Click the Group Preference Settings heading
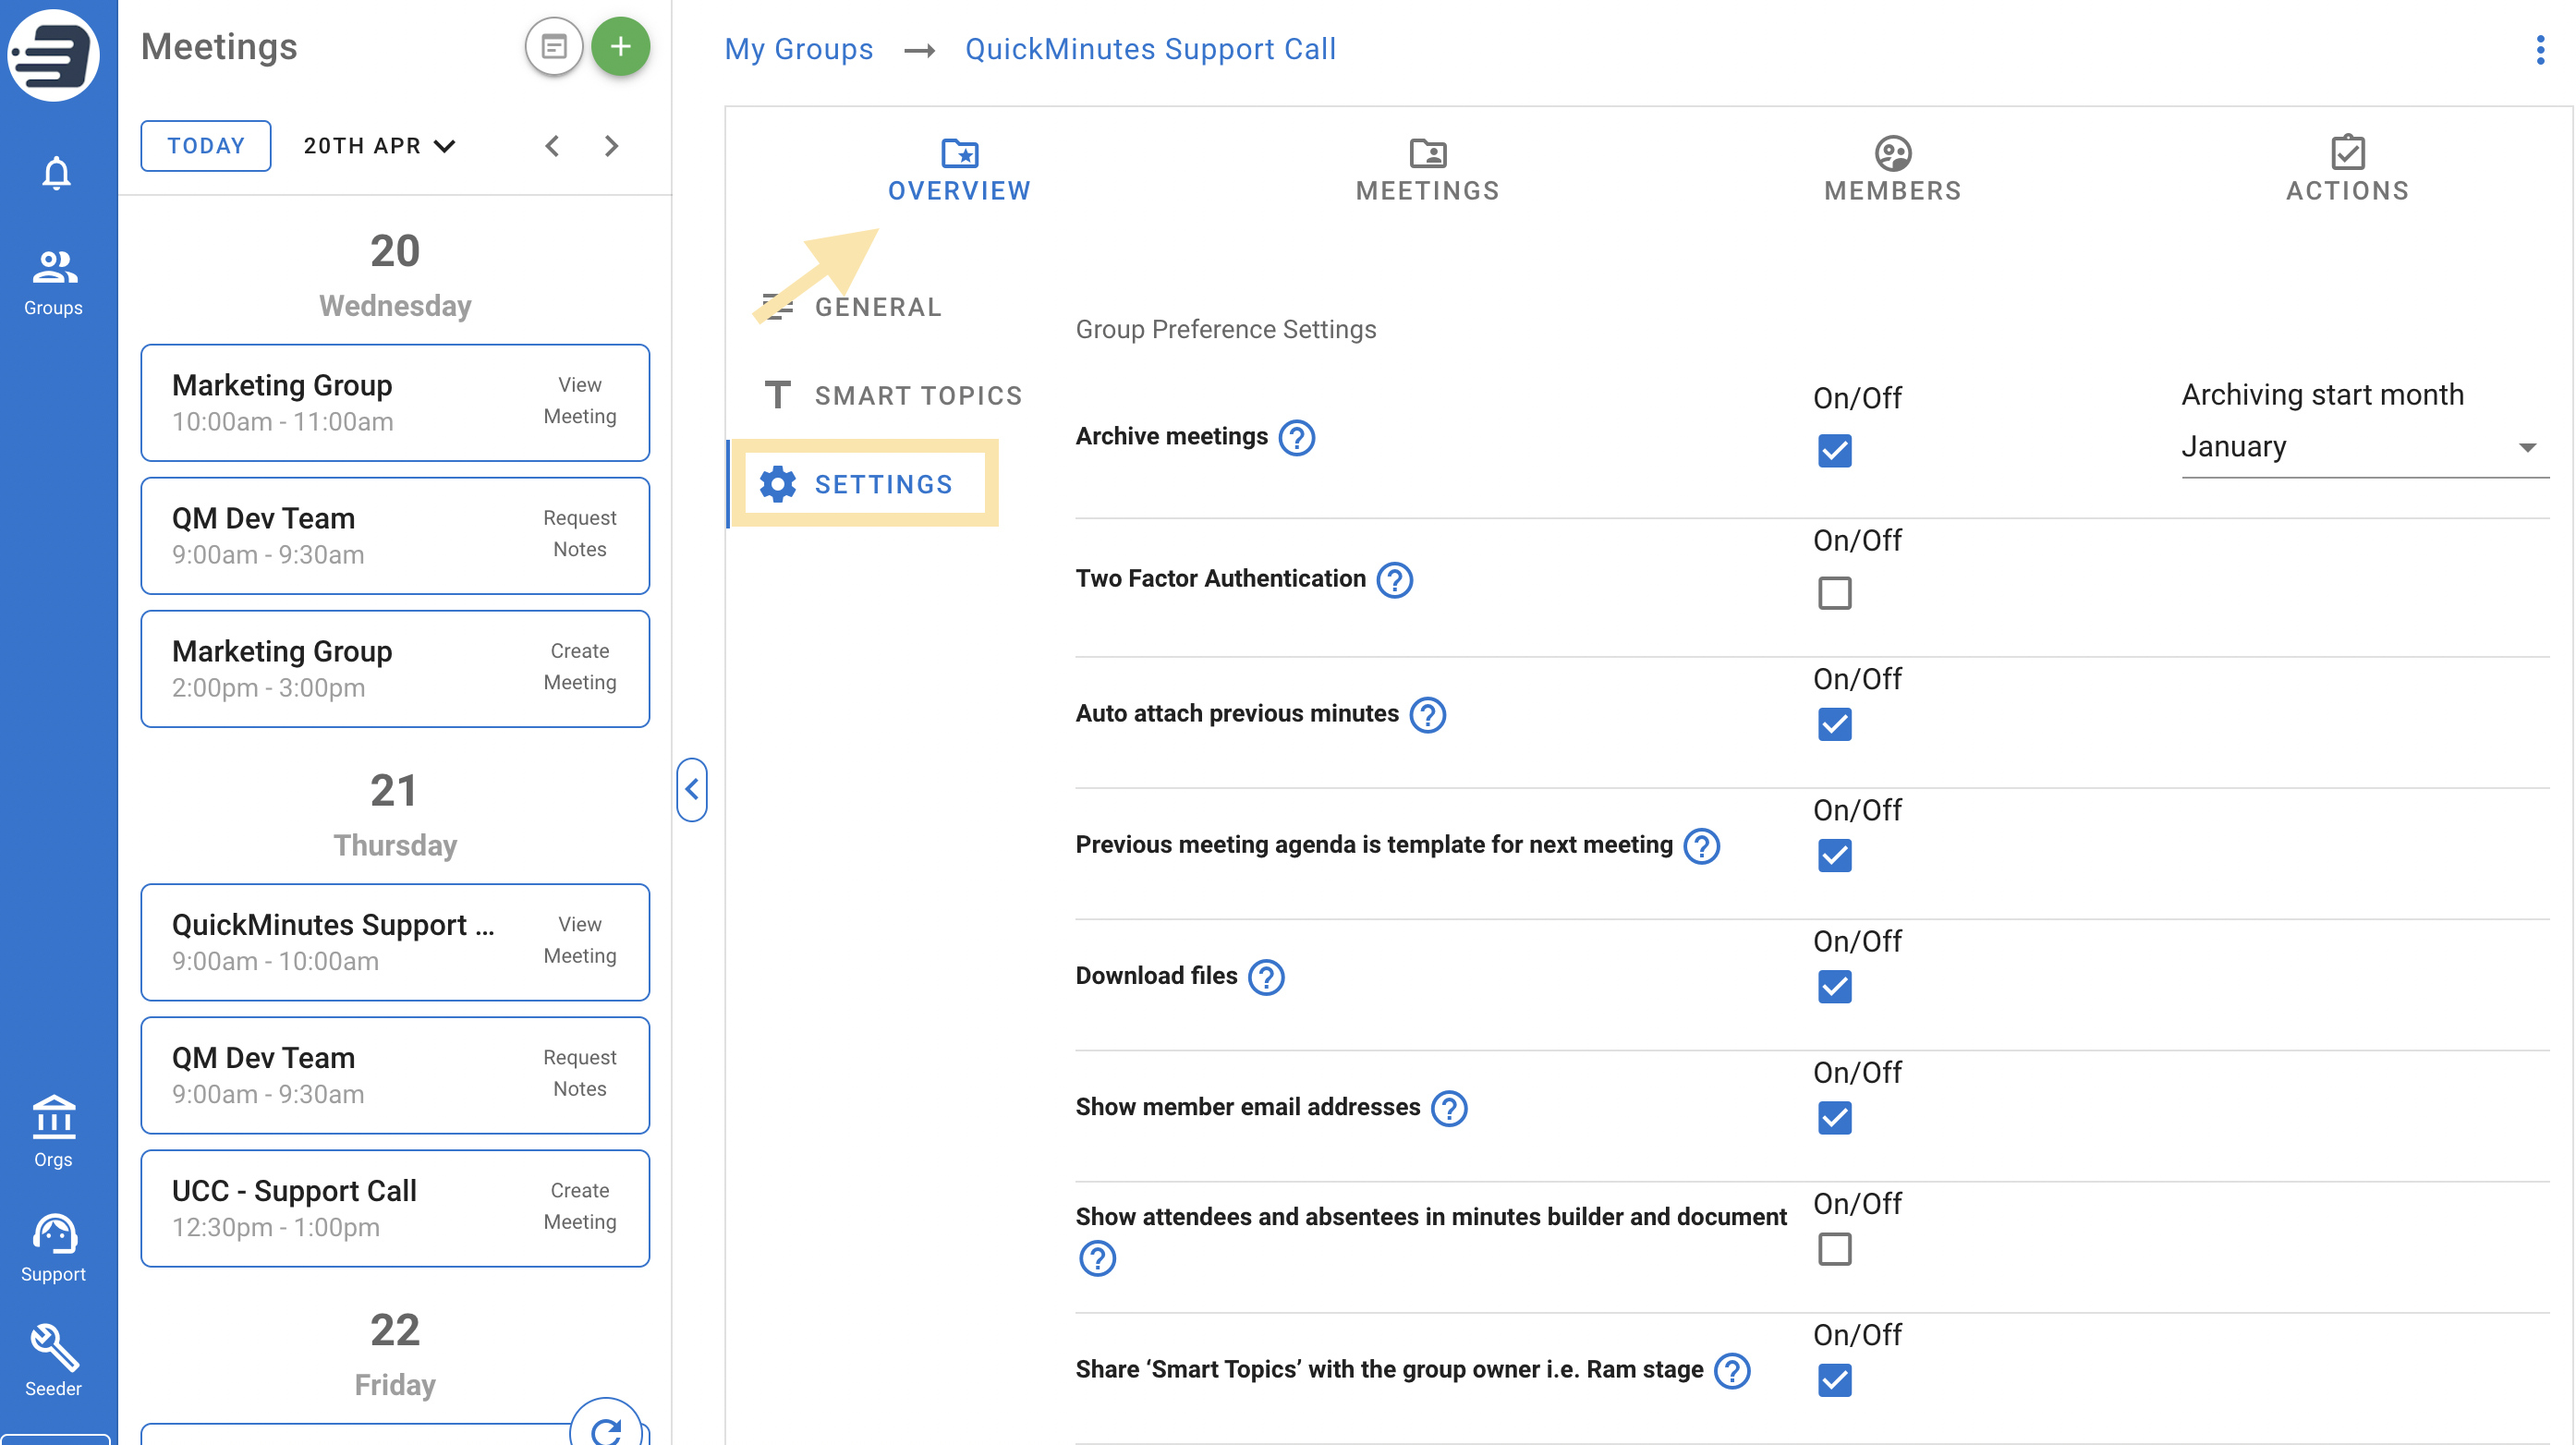 [1226, 330]
